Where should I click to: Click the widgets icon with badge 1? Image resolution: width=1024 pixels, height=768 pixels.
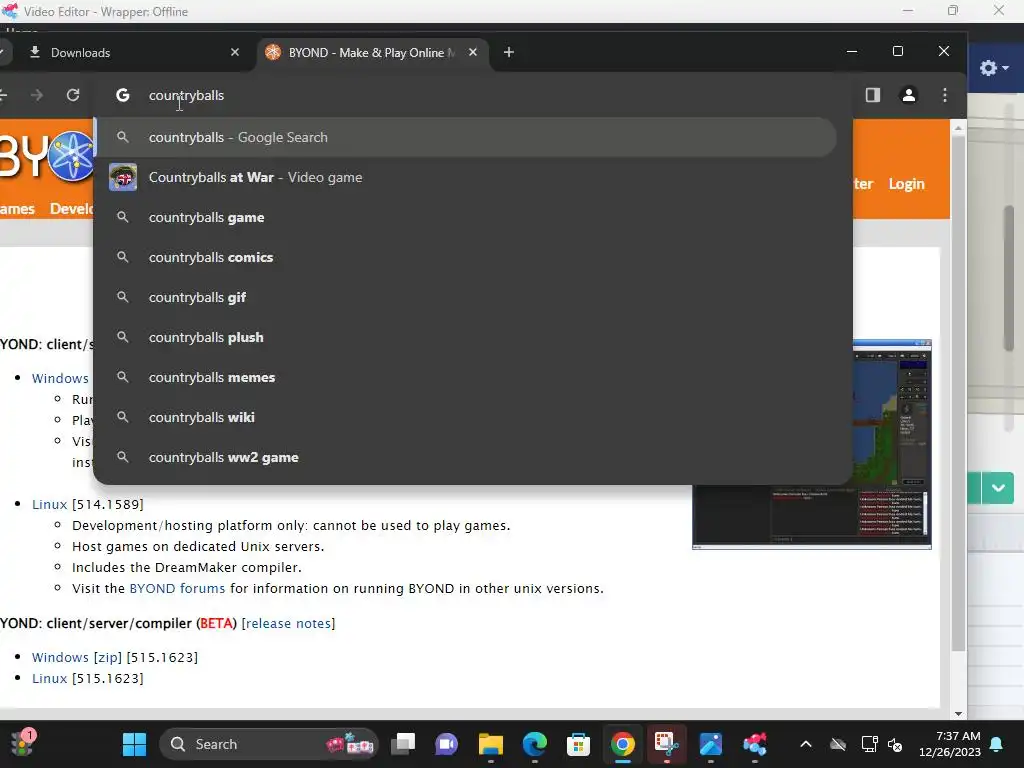coord(22,743)
